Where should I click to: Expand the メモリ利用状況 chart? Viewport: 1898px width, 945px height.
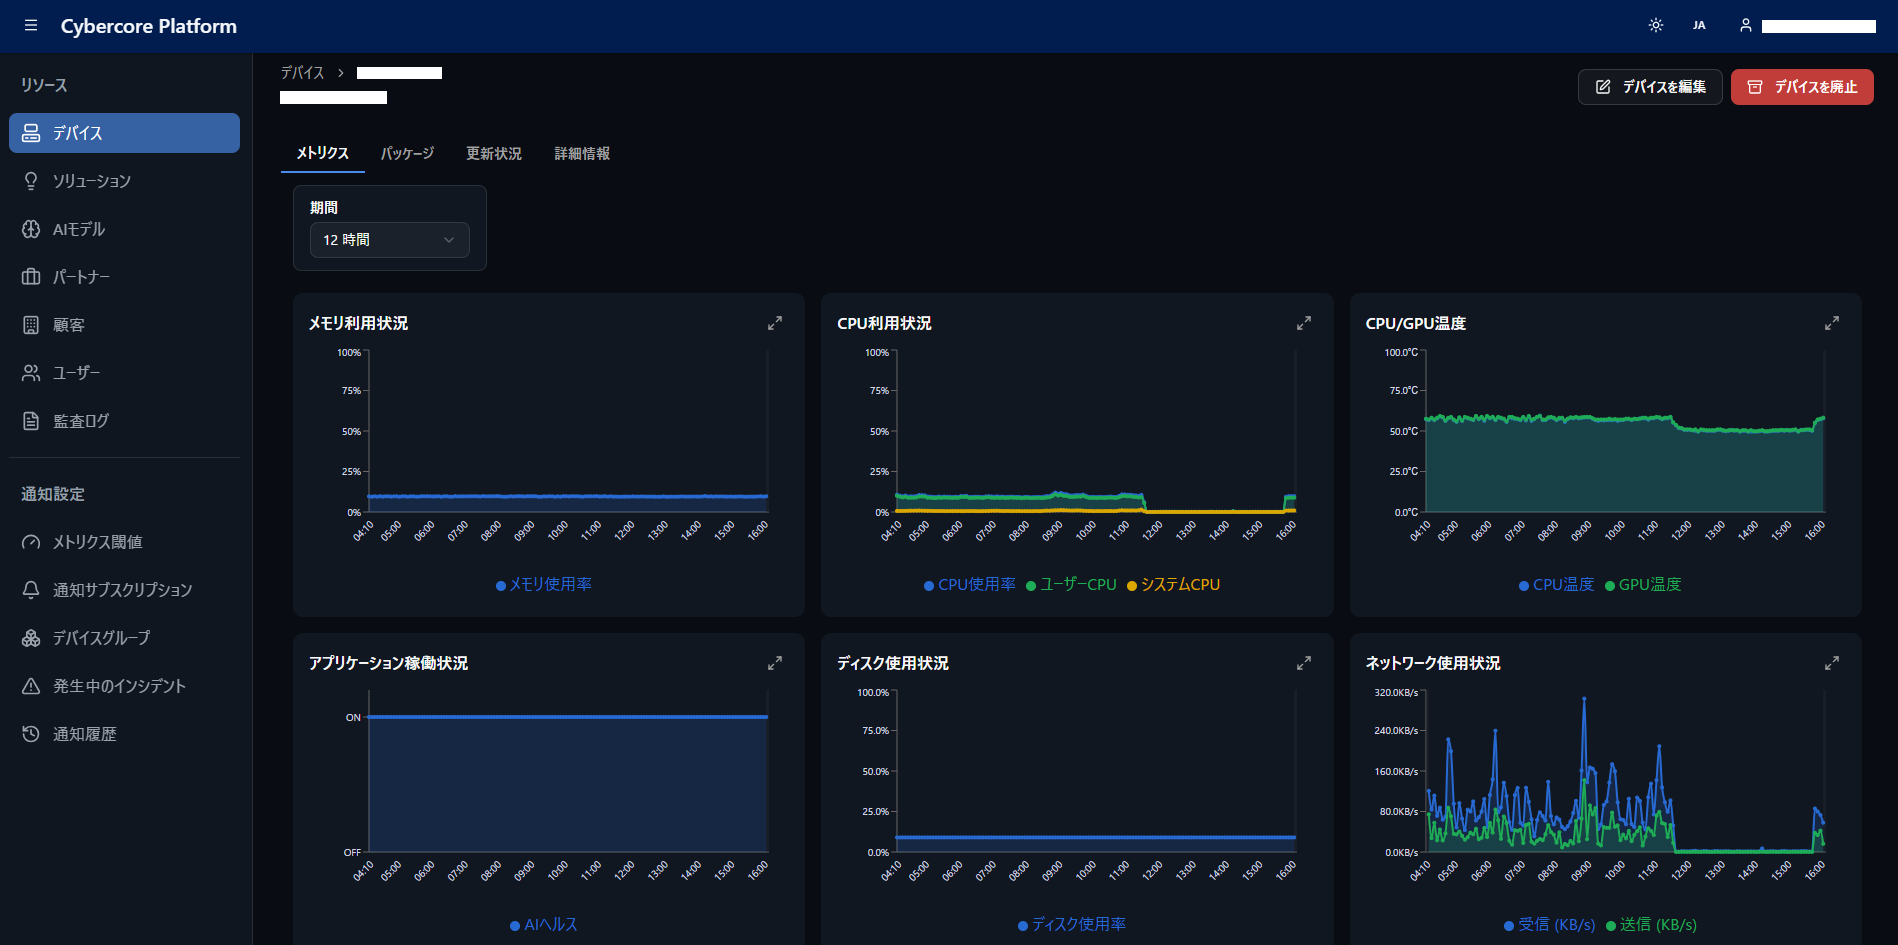pos(775,323)
